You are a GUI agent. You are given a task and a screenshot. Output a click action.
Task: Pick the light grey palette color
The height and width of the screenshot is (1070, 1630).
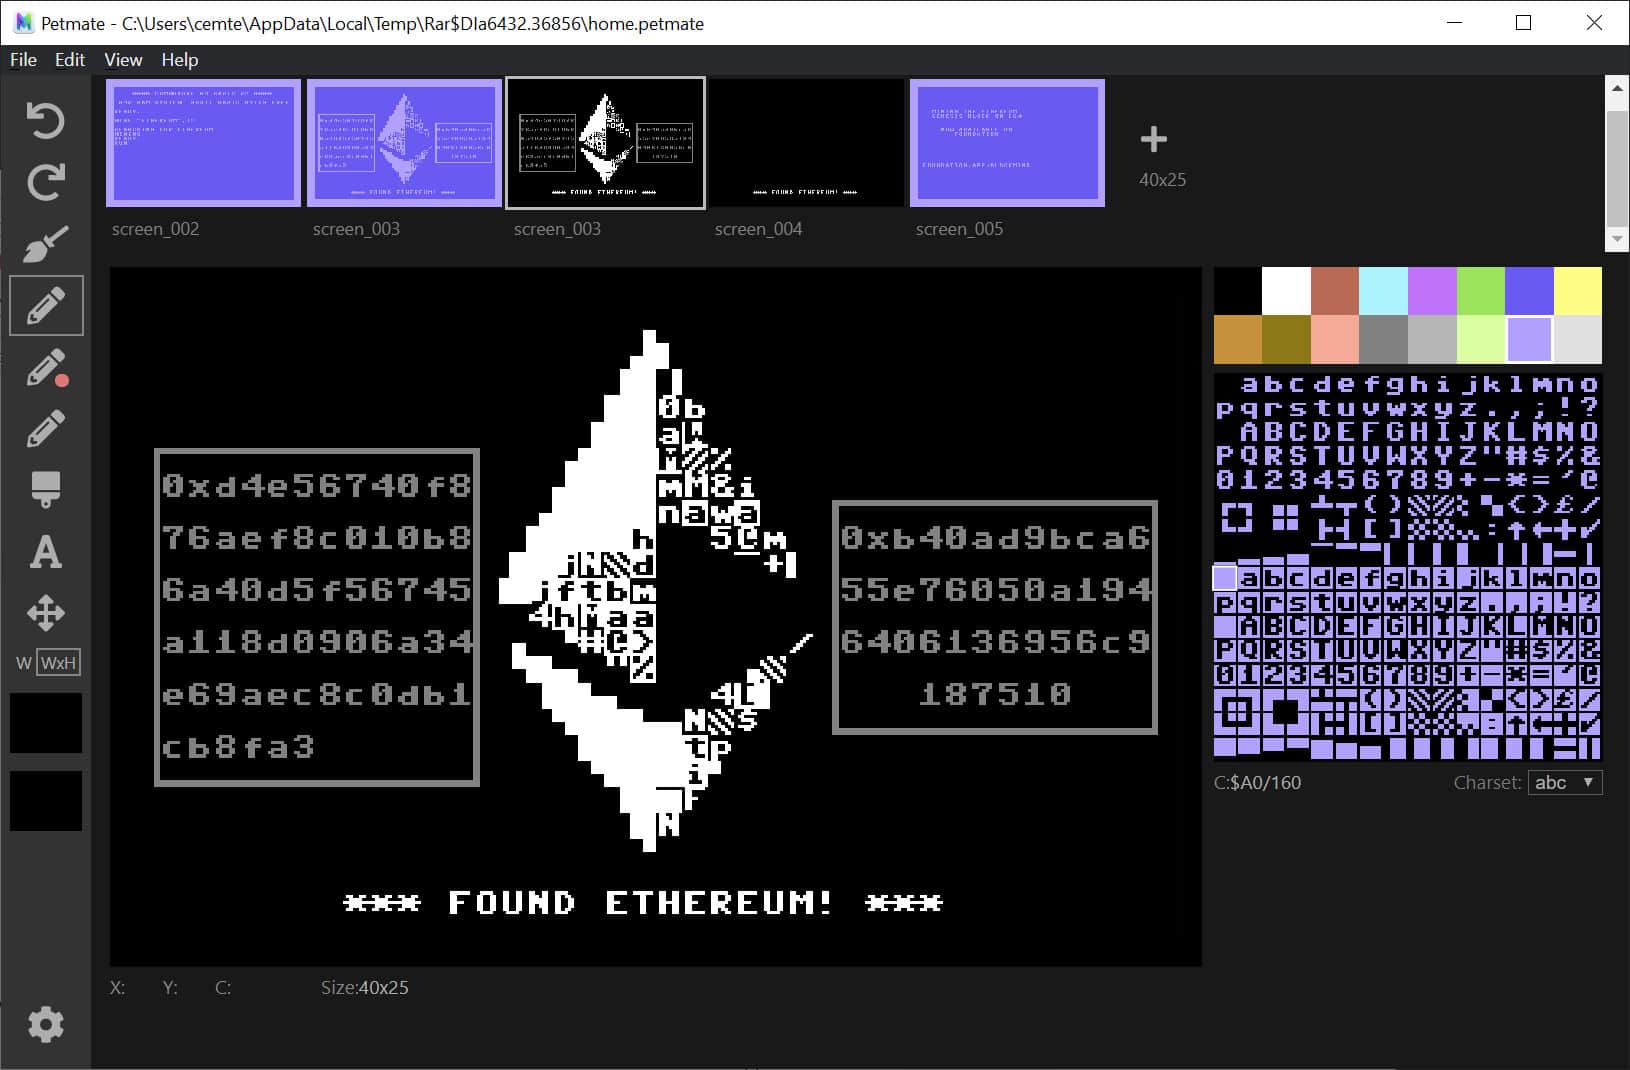(1578, 339)
